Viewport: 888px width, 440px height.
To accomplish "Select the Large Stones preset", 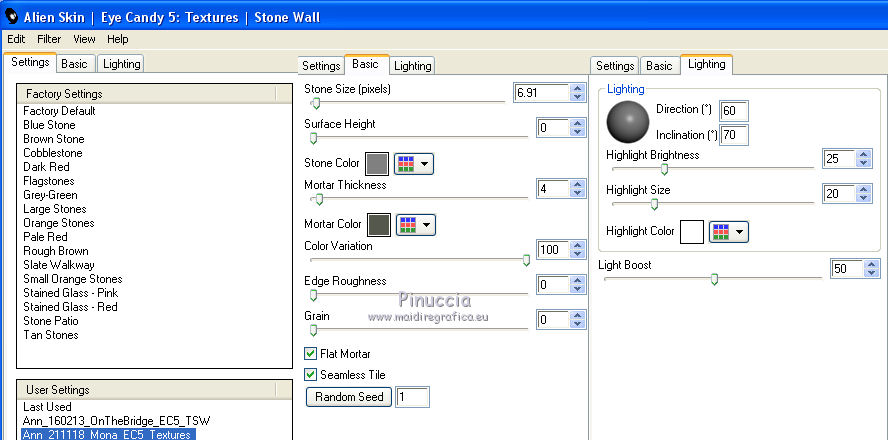I will pyautogui.click(x=55, y=209).
